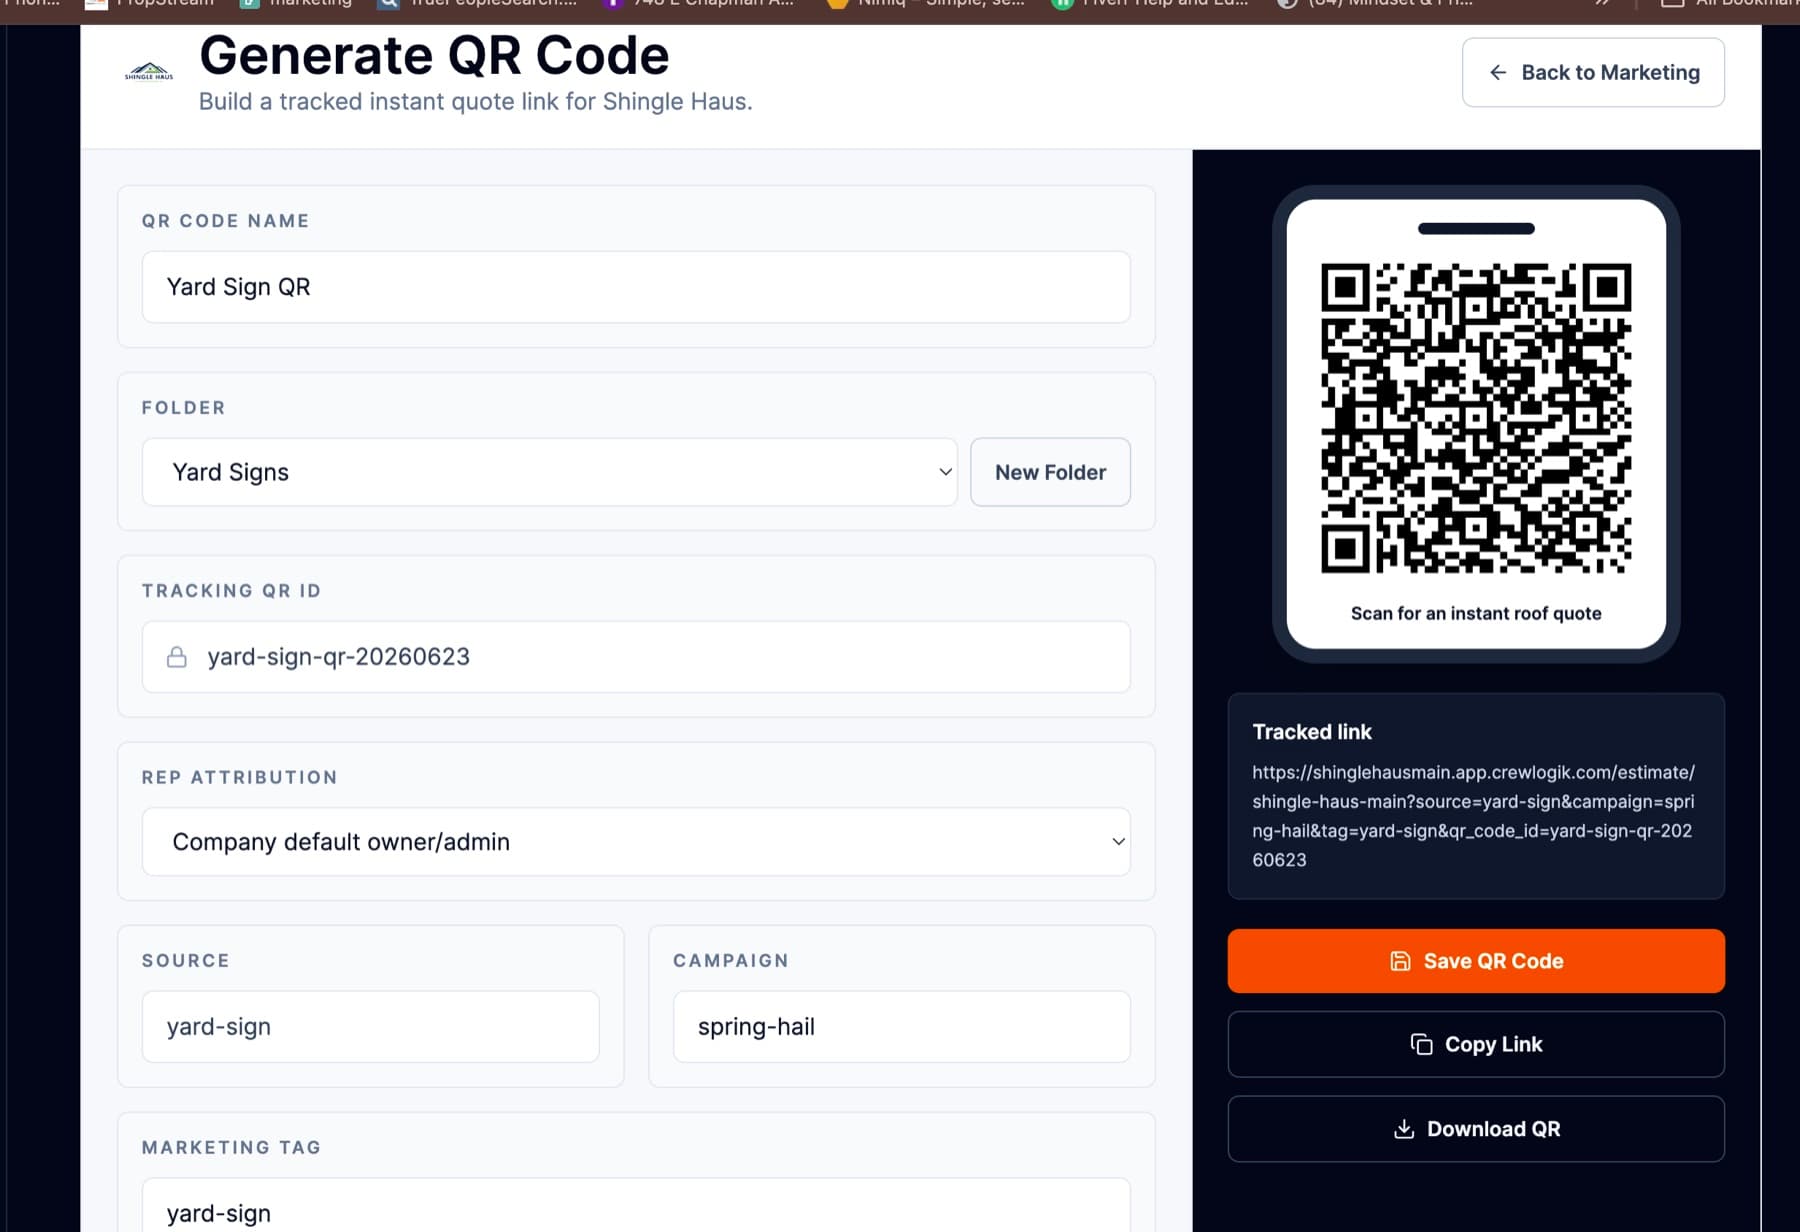
Task: Click the 'Scan for an instant roof quote' caption
Action: [x=1476, y=613]
